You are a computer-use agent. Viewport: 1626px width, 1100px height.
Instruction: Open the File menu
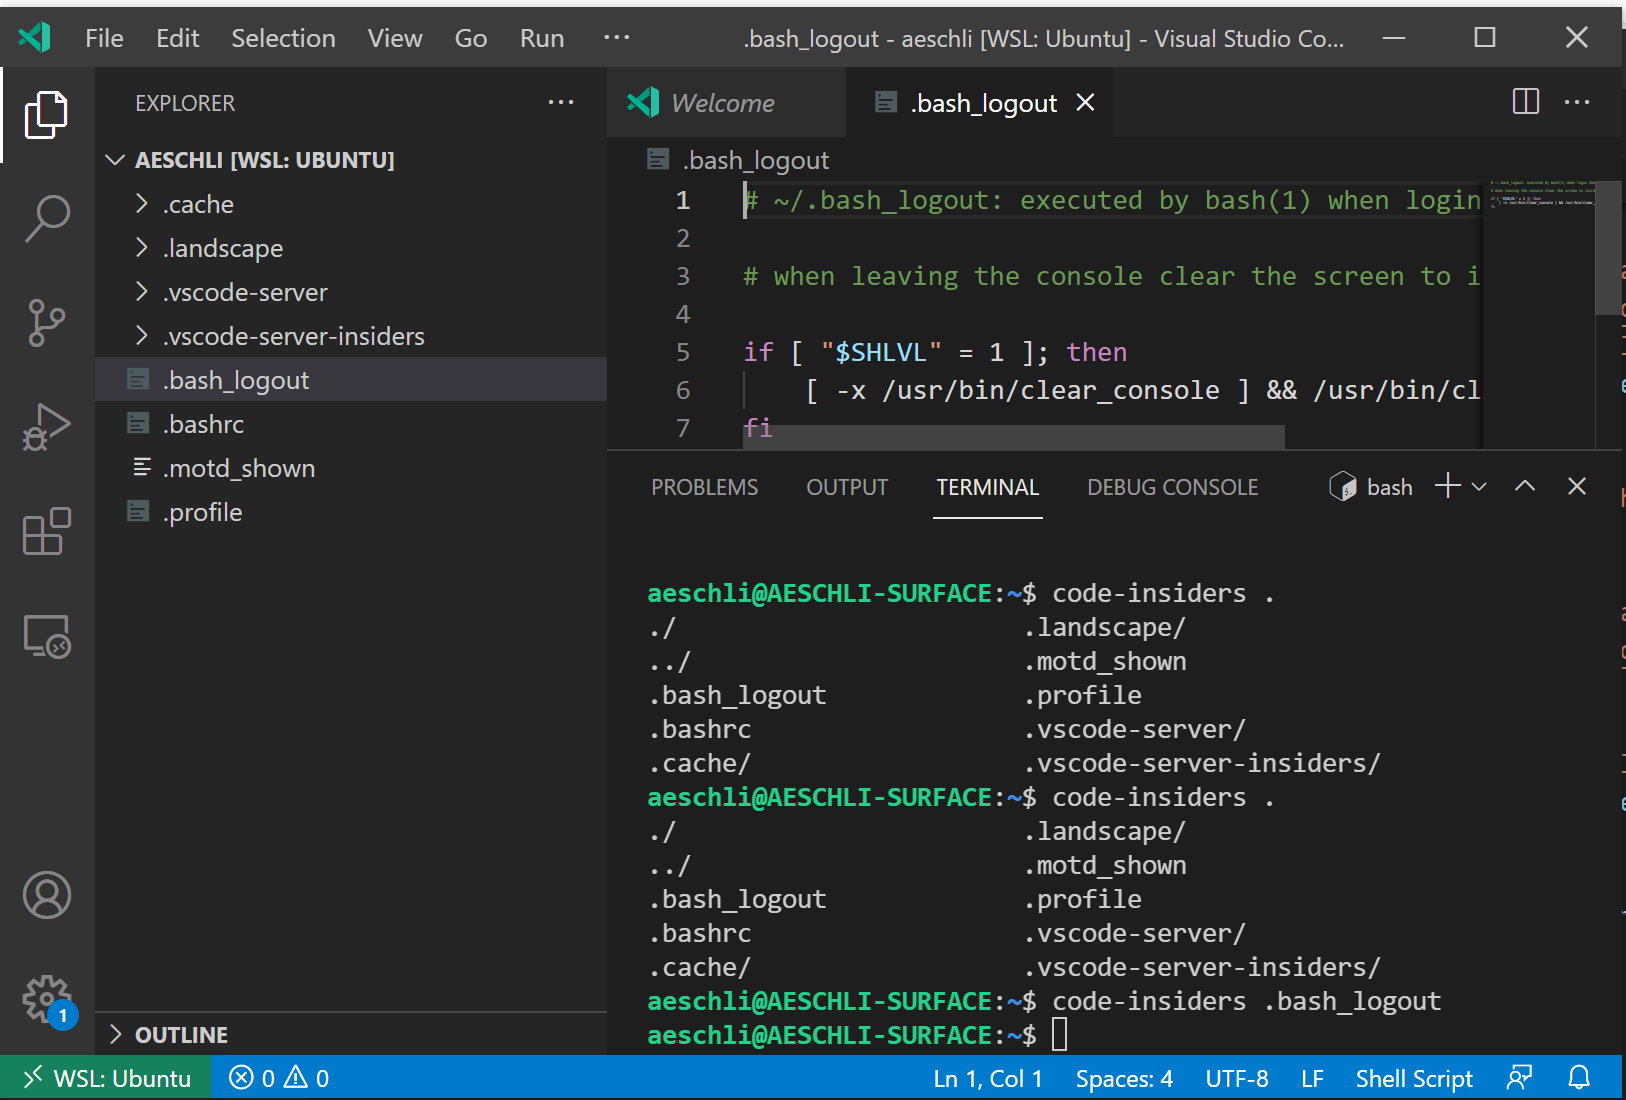(104, 38)
